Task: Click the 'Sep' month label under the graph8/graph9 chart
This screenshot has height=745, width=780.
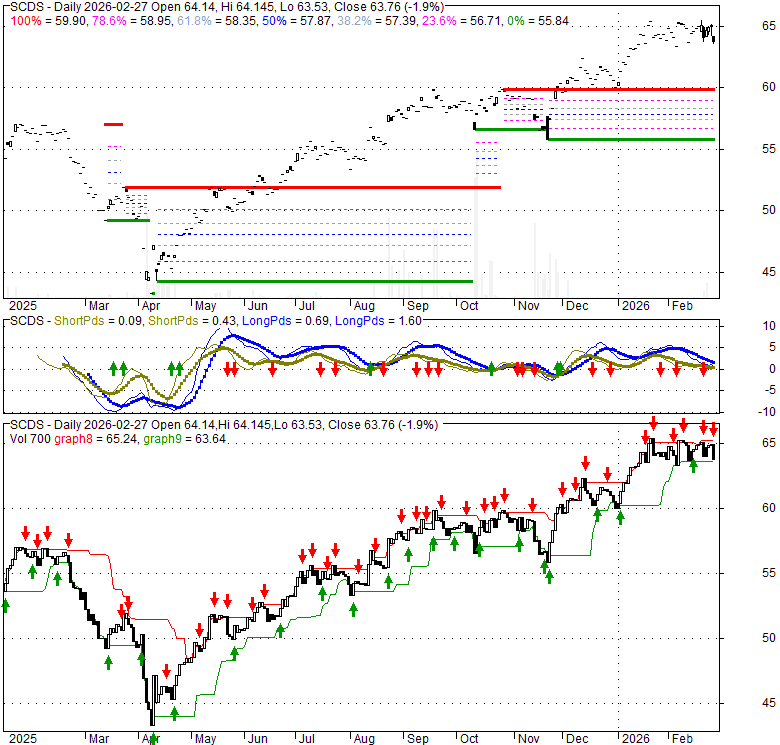Action: (x=417, y=739)
